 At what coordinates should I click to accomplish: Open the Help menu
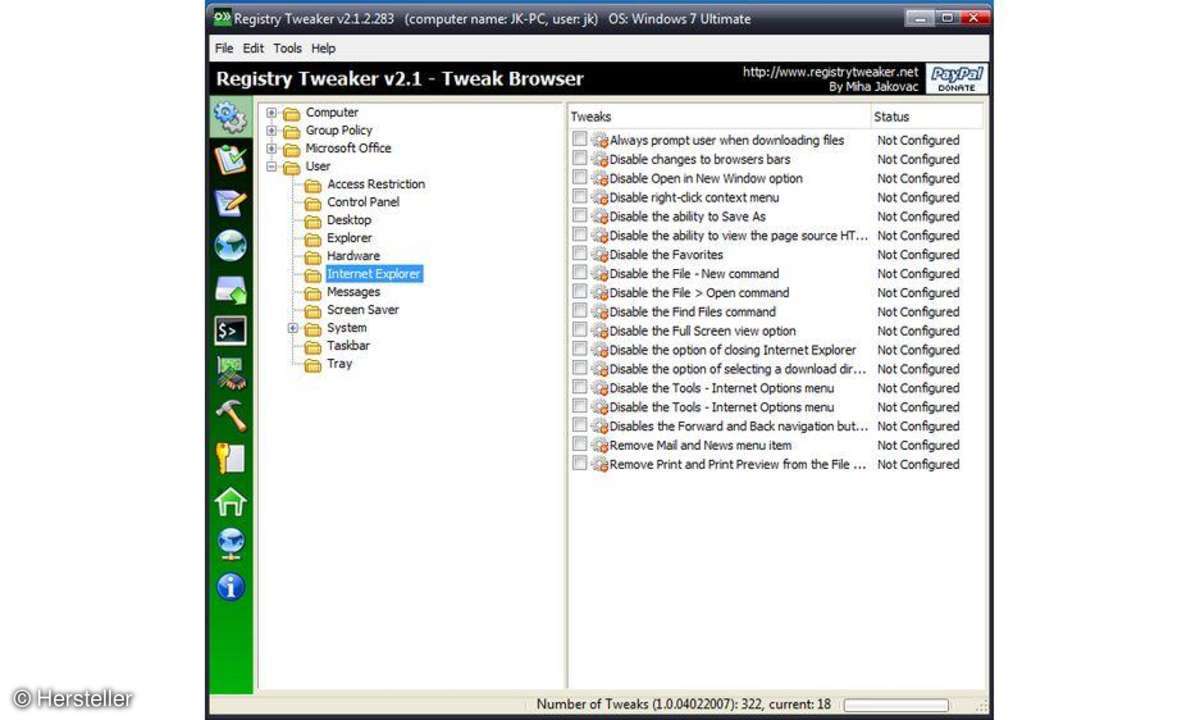(323, 48)
